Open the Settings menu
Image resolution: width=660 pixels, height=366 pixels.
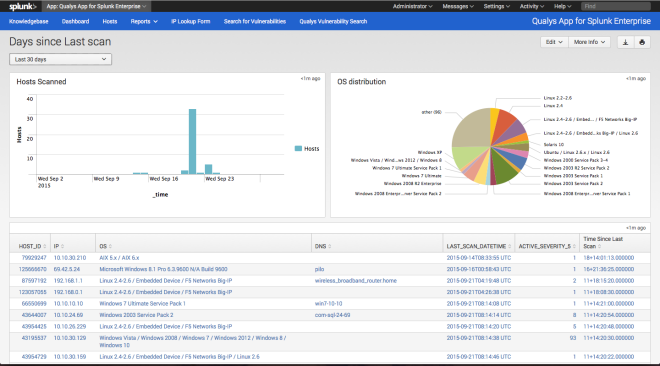click(497, 6)
